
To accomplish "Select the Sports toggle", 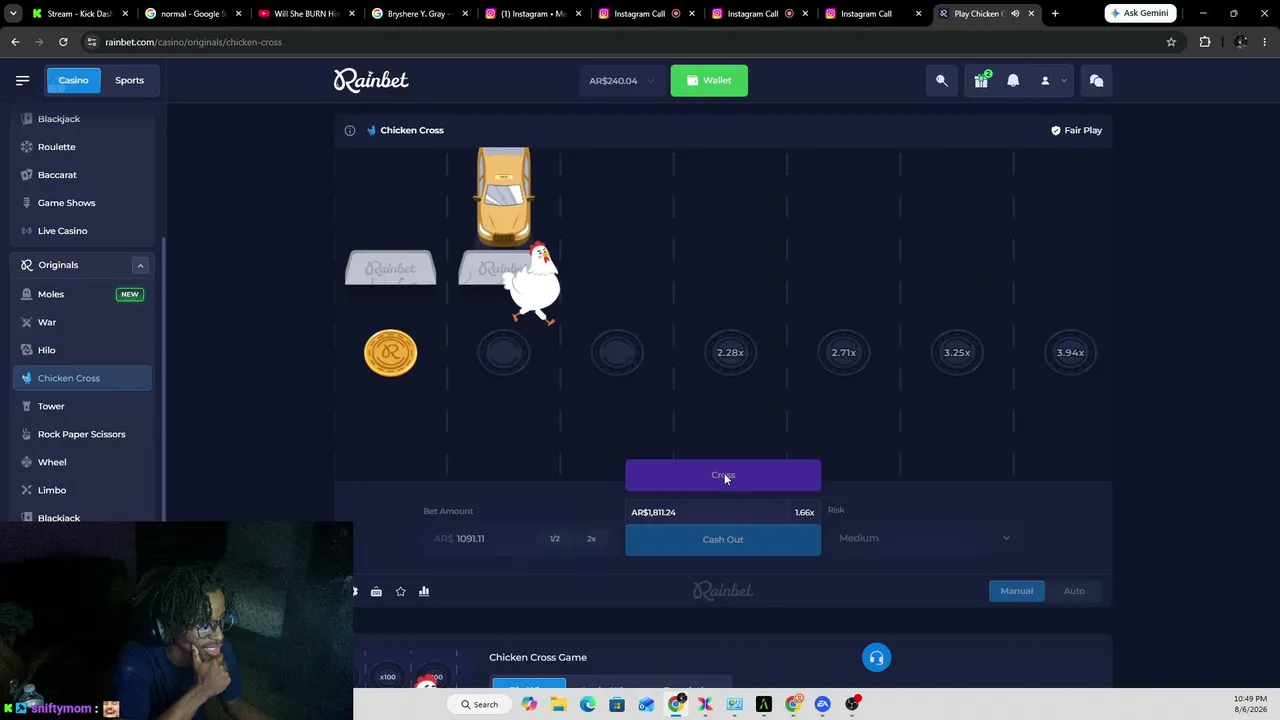I will (129, 80).
